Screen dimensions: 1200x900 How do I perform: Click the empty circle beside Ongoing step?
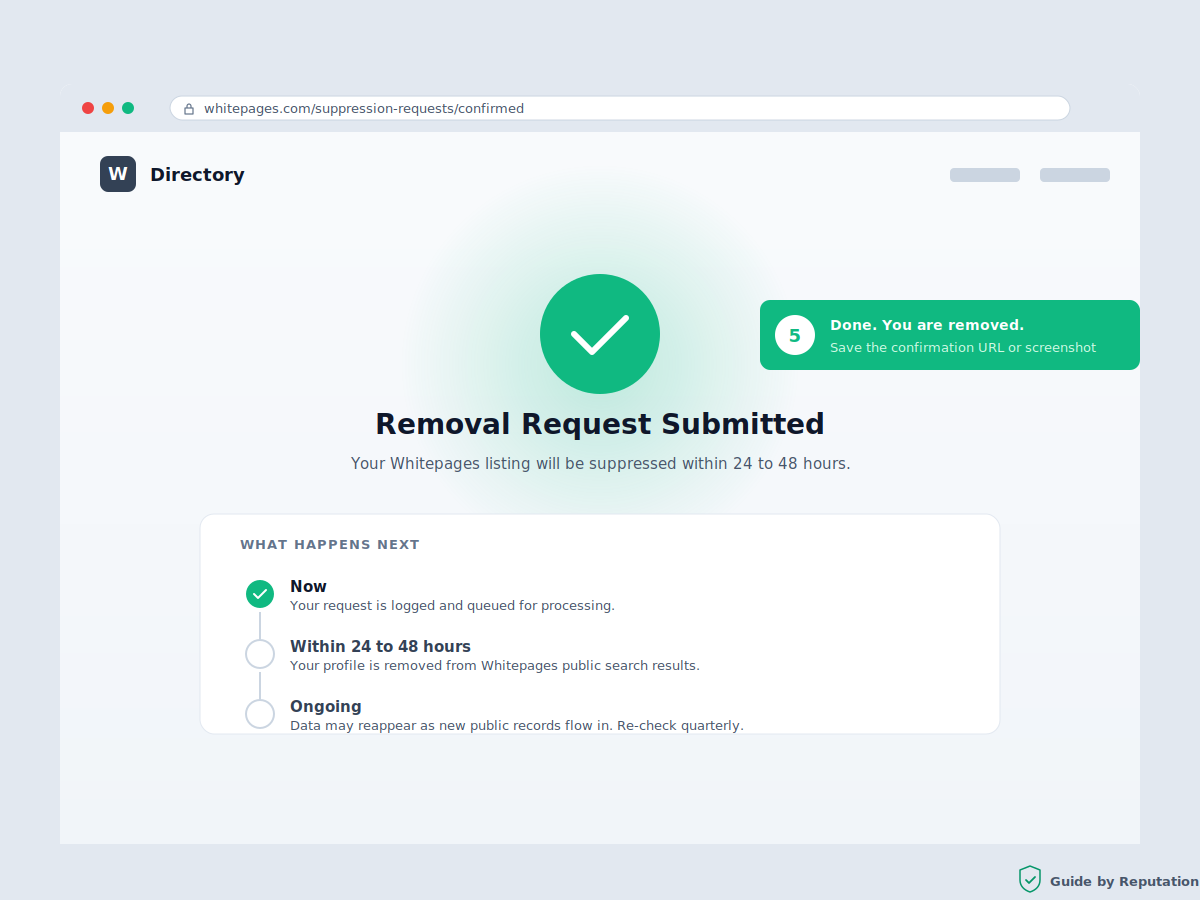coord(260,714)
